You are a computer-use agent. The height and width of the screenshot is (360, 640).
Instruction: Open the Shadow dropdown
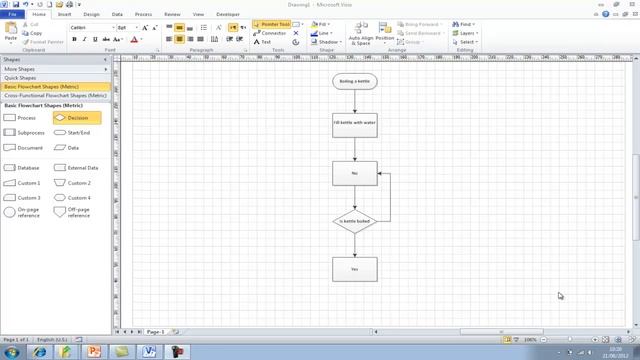point(327,42)
